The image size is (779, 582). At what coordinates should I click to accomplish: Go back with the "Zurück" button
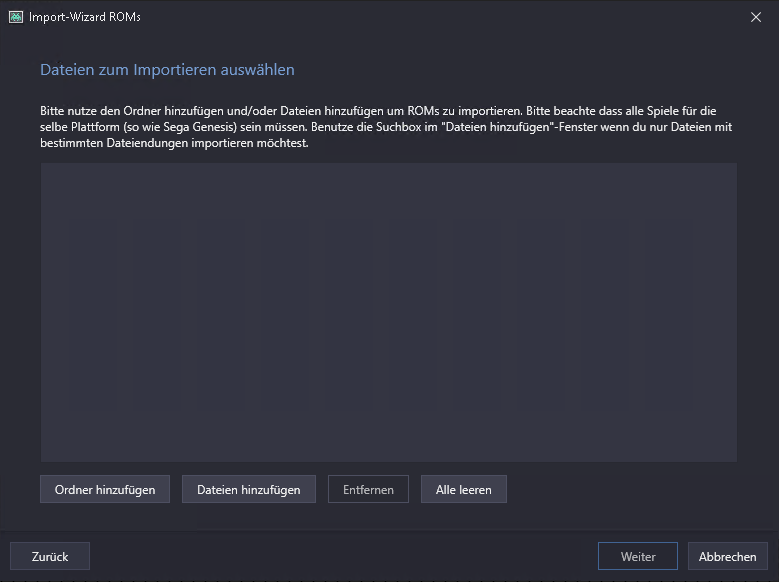(50, 556)
